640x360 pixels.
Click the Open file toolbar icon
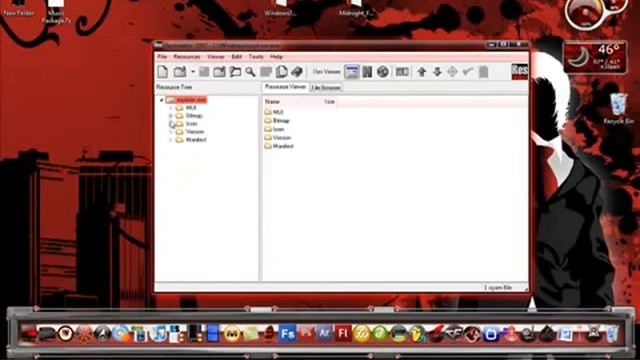click(x=180, y=72)
